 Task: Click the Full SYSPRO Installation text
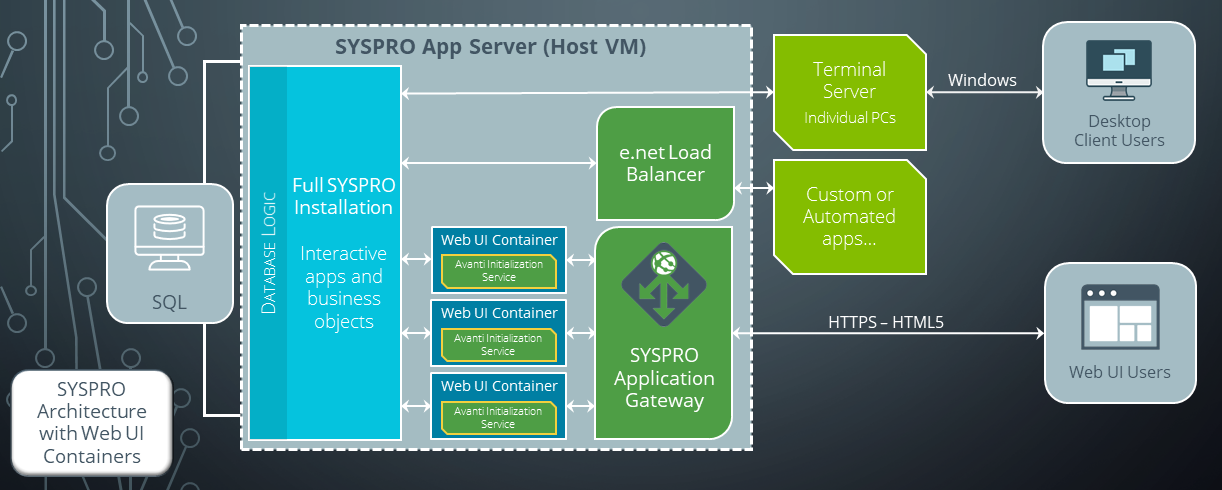[342, 195]
